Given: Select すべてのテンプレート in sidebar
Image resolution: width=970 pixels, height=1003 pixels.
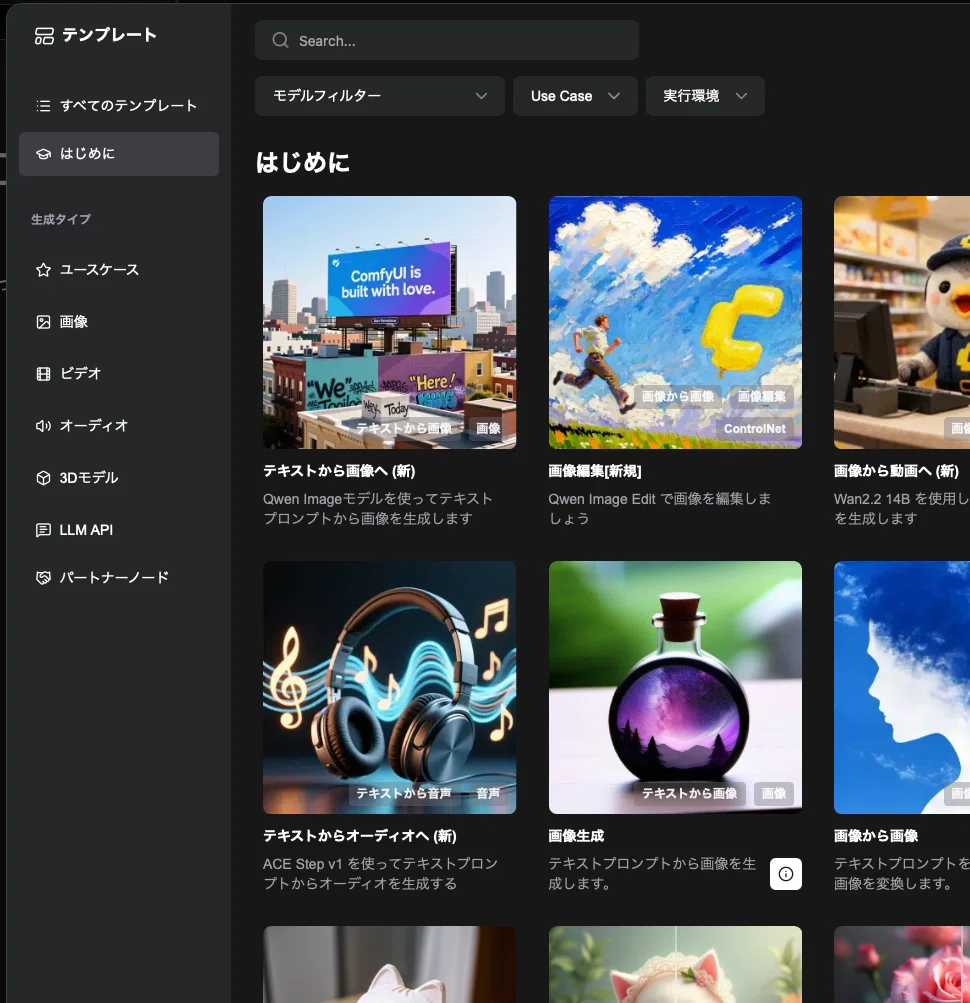Looking at the screenshot, I should pyautogui.click(x=119, y=106).
